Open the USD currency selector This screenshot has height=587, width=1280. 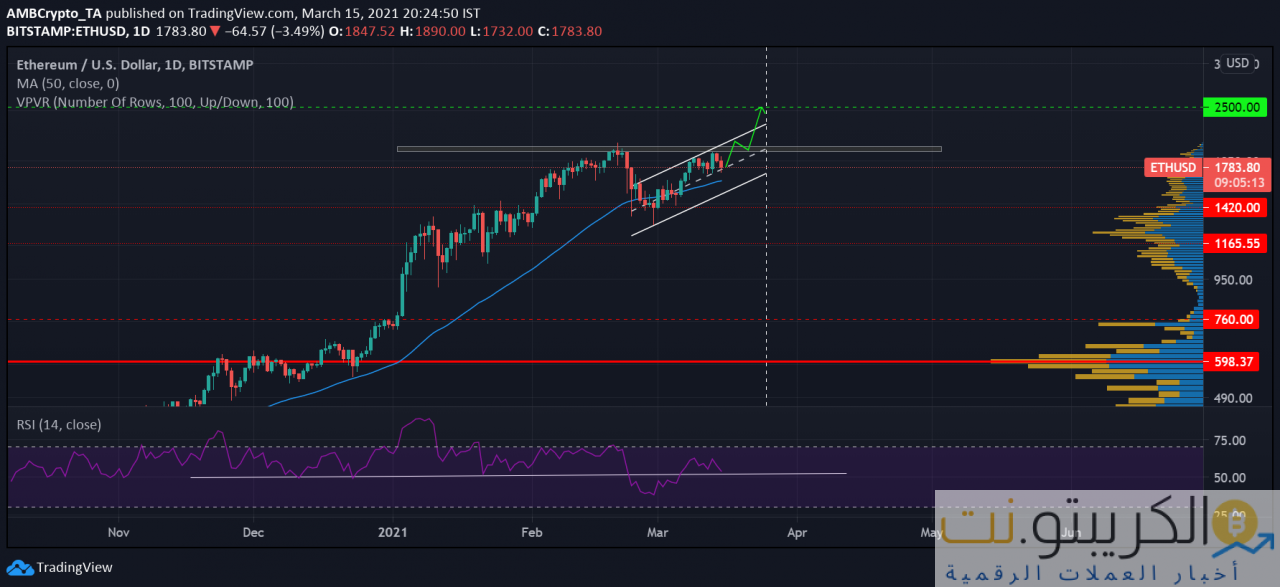pyautogui.click(x=1237, y=64)
